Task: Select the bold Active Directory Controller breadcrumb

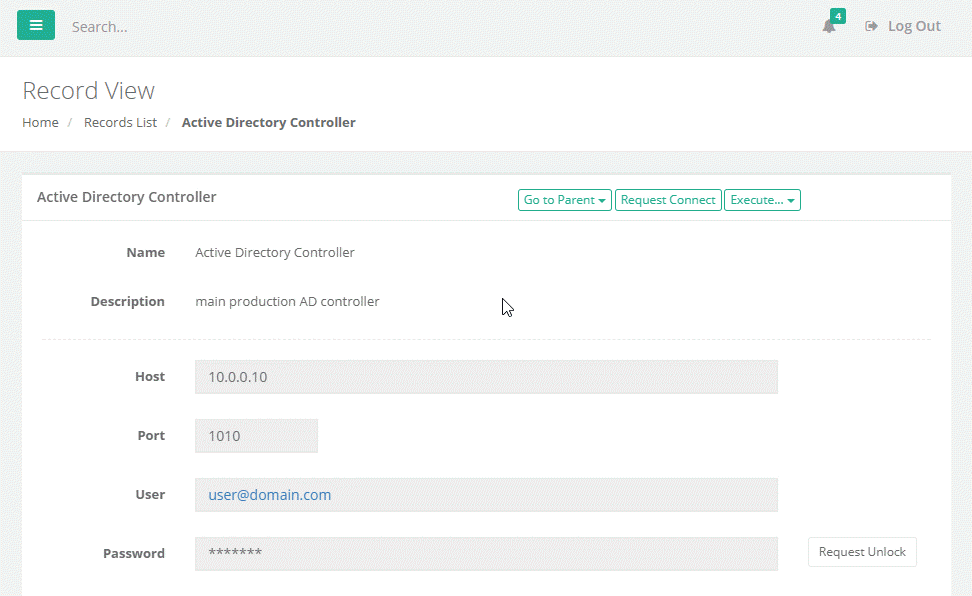Action: (268, 122)
